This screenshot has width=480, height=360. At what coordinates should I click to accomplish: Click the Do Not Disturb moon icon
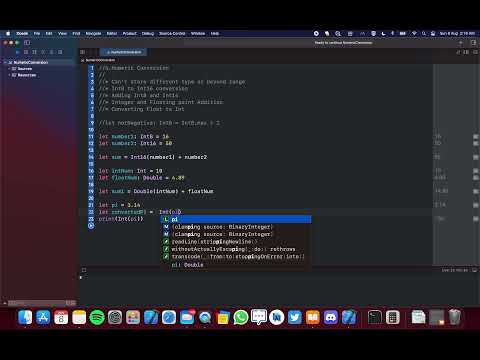coord(383,33)
